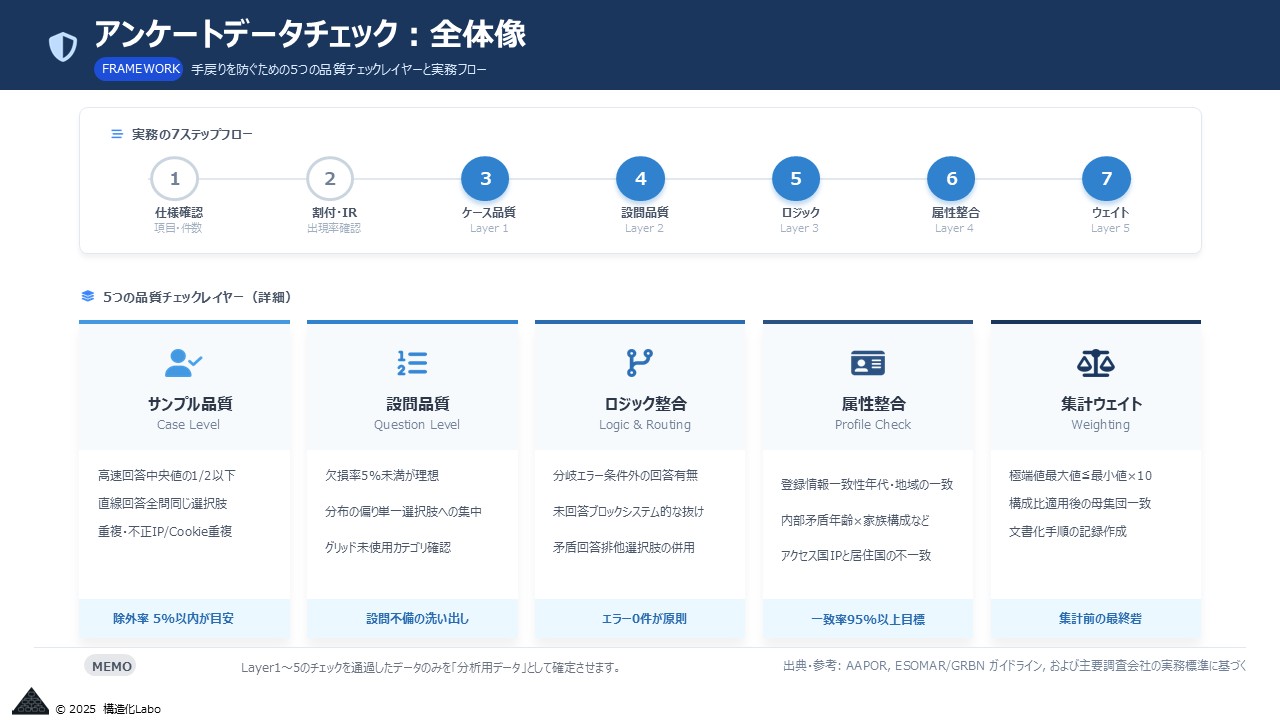Click the 出典・参考 source citation text
Screen dimensions: 1280x720
coord(1014,666)
